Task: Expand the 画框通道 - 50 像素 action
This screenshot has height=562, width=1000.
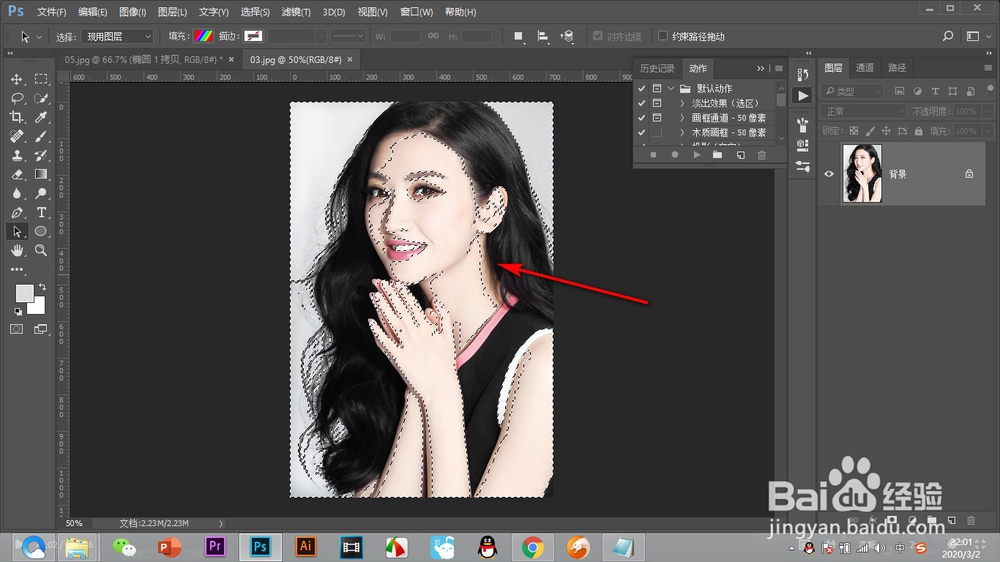Action: click(682, 117)
